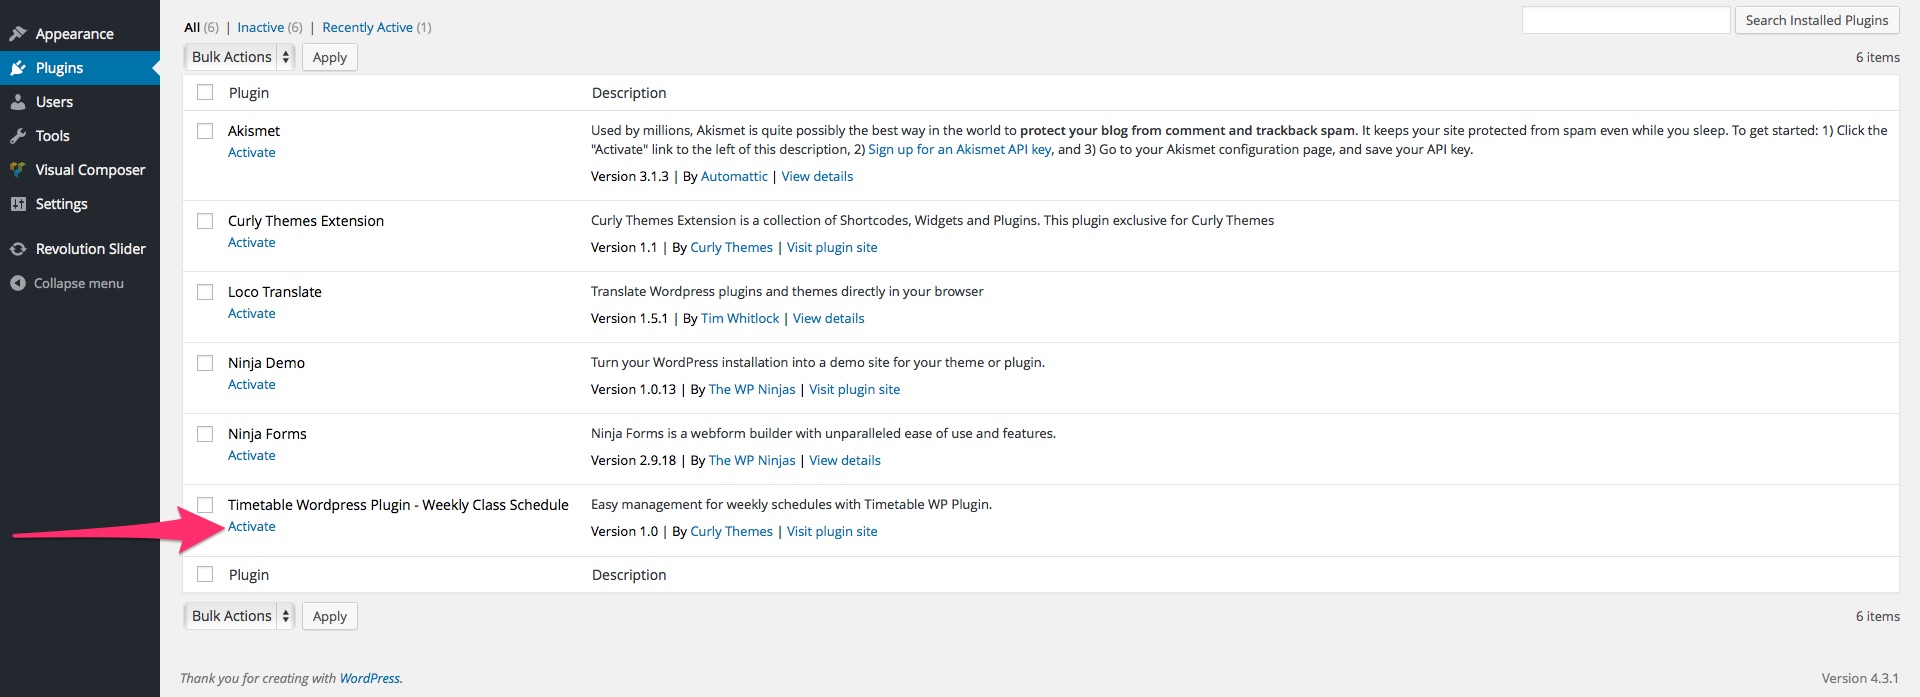
Task: Activate the Timetable Wordpress Plugin
Action: click(252, 526)
